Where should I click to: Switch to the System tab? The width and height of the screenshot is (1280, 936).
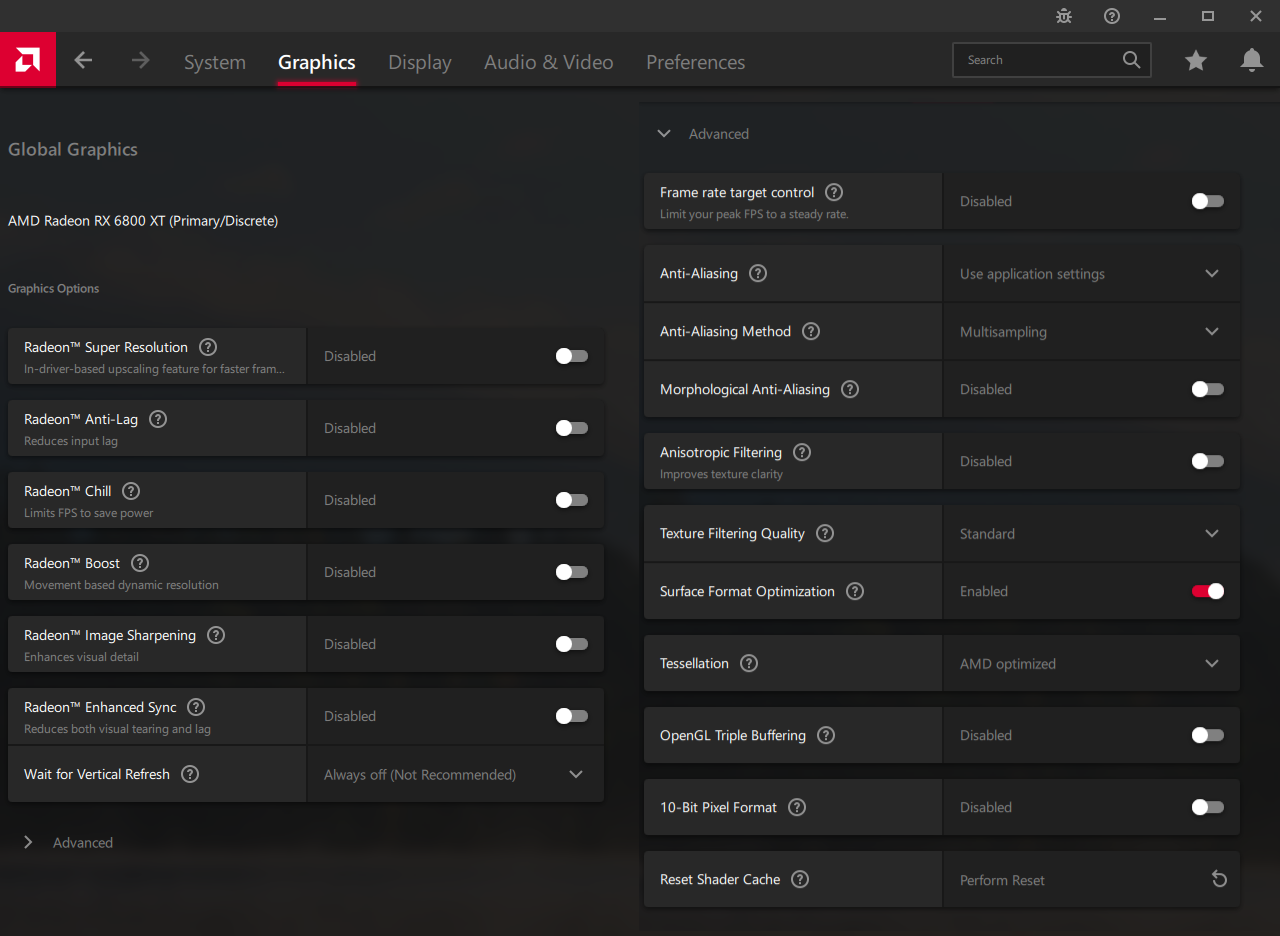coord(215,62)
